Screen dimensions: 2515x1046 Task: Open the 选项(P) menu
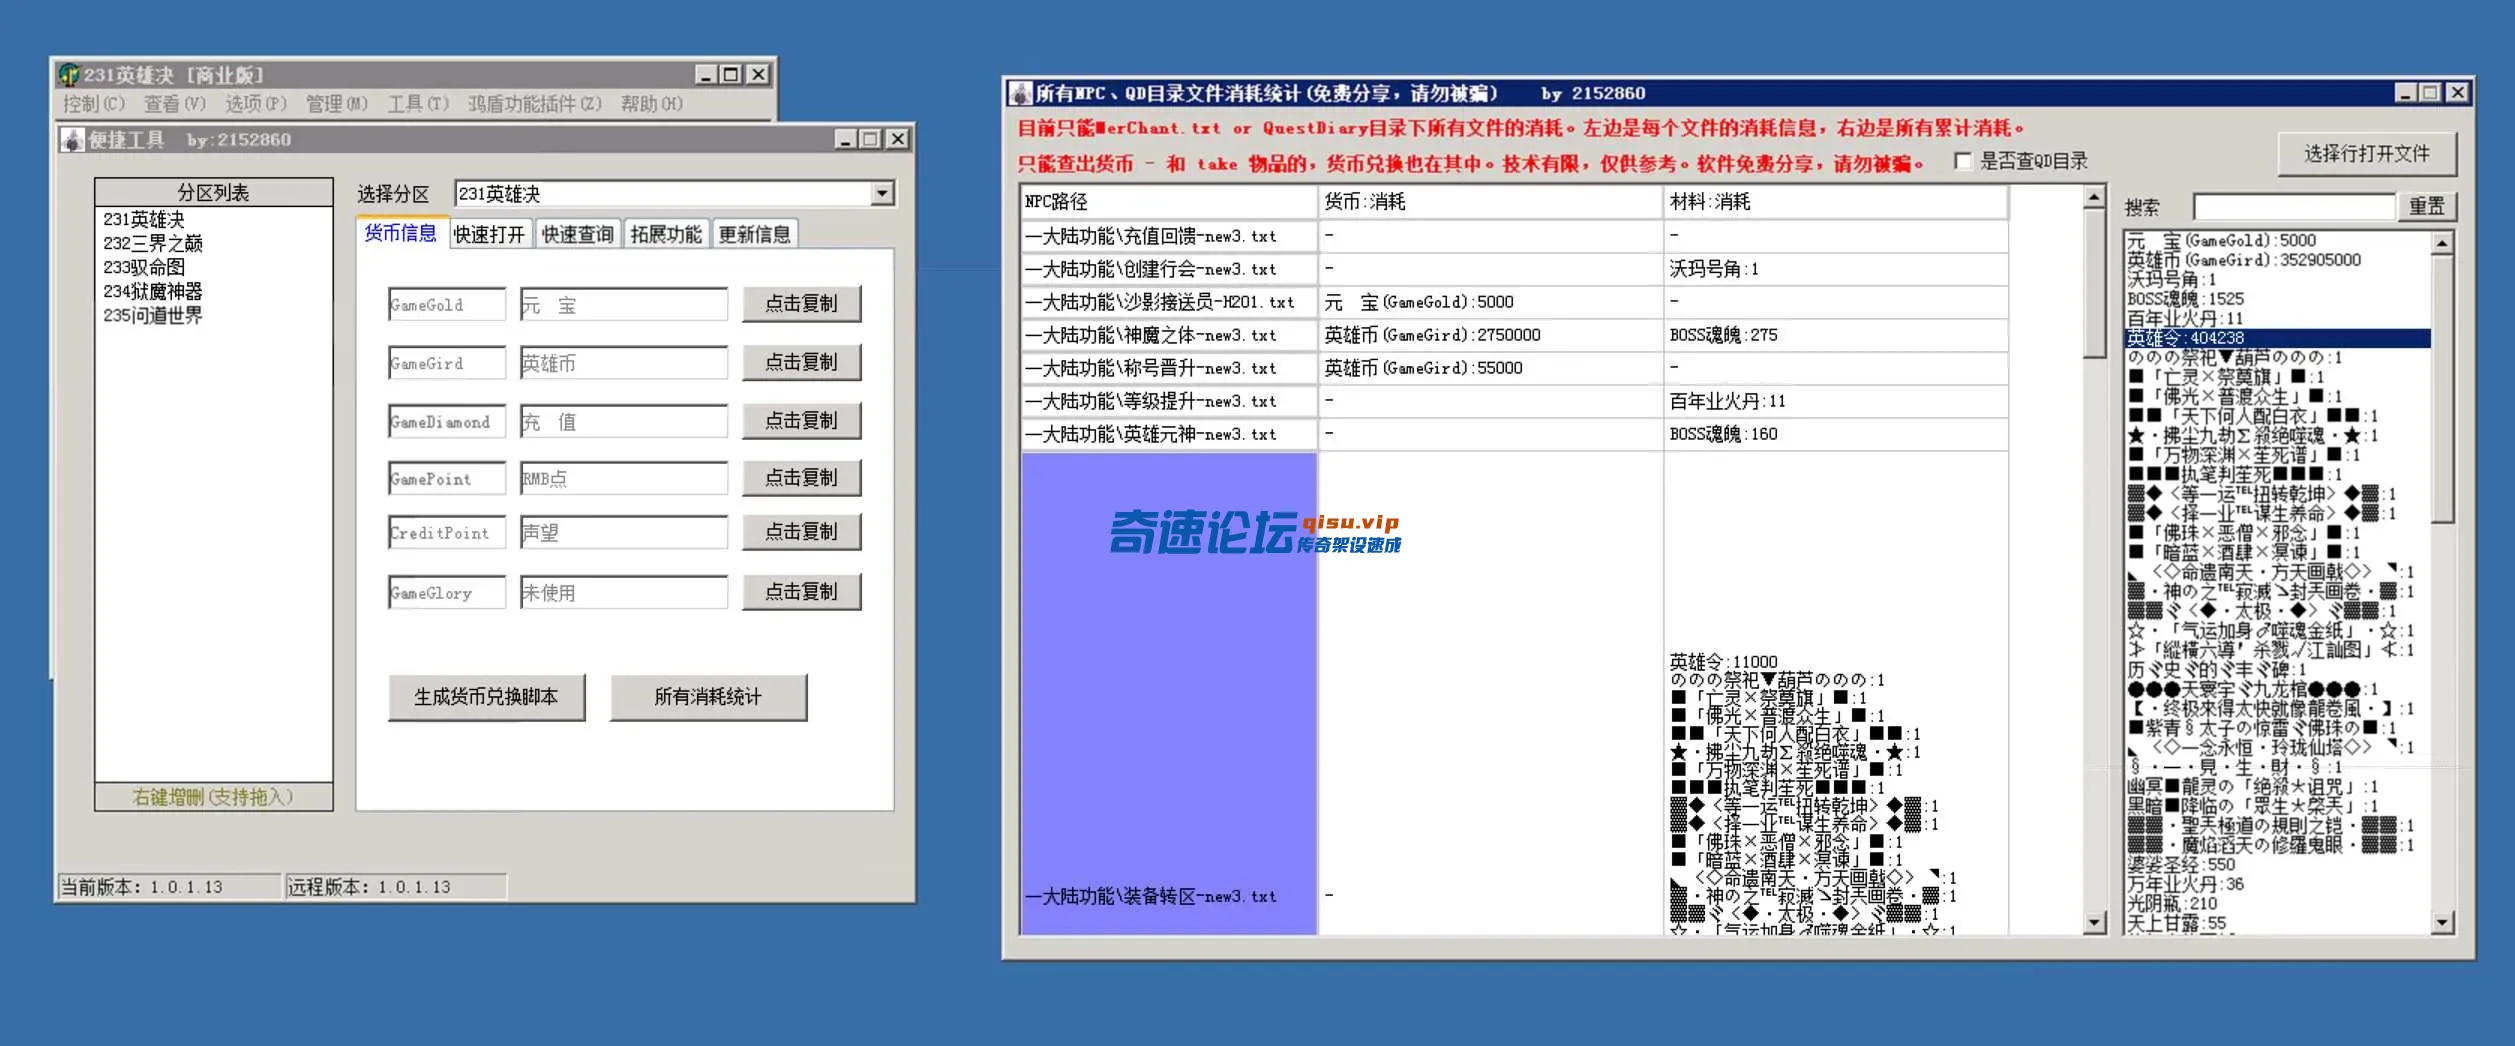(x=255, y=104)
